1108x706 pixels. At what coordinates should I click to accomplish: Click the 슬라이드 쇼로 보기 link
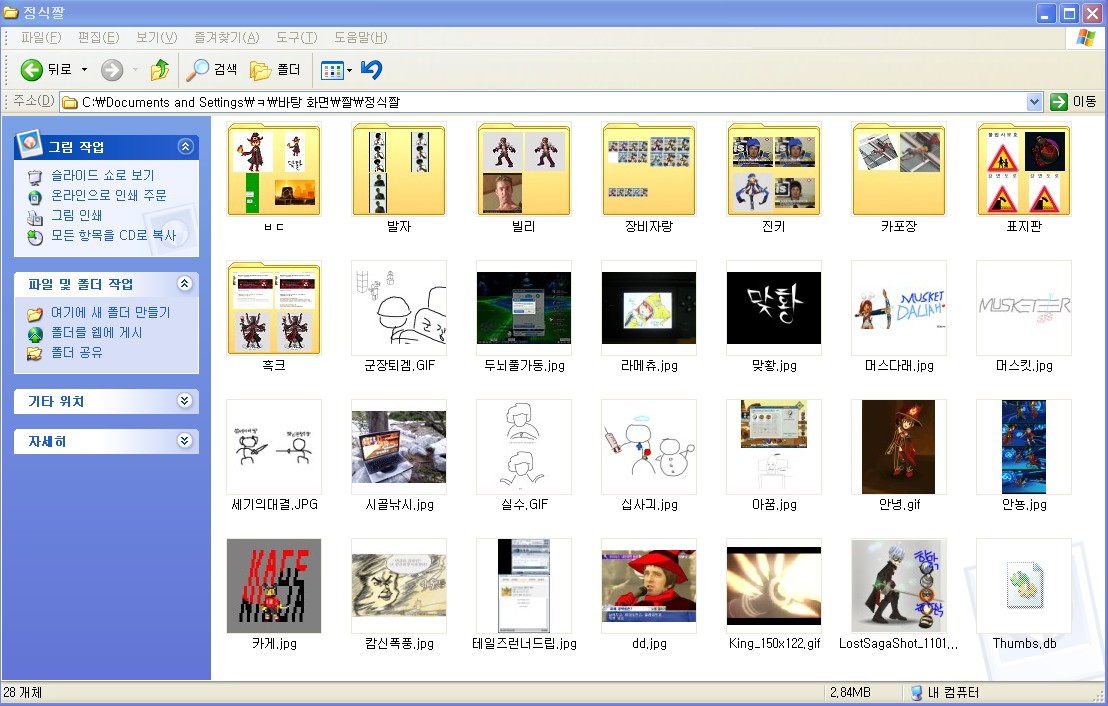[x=102, y=175]
